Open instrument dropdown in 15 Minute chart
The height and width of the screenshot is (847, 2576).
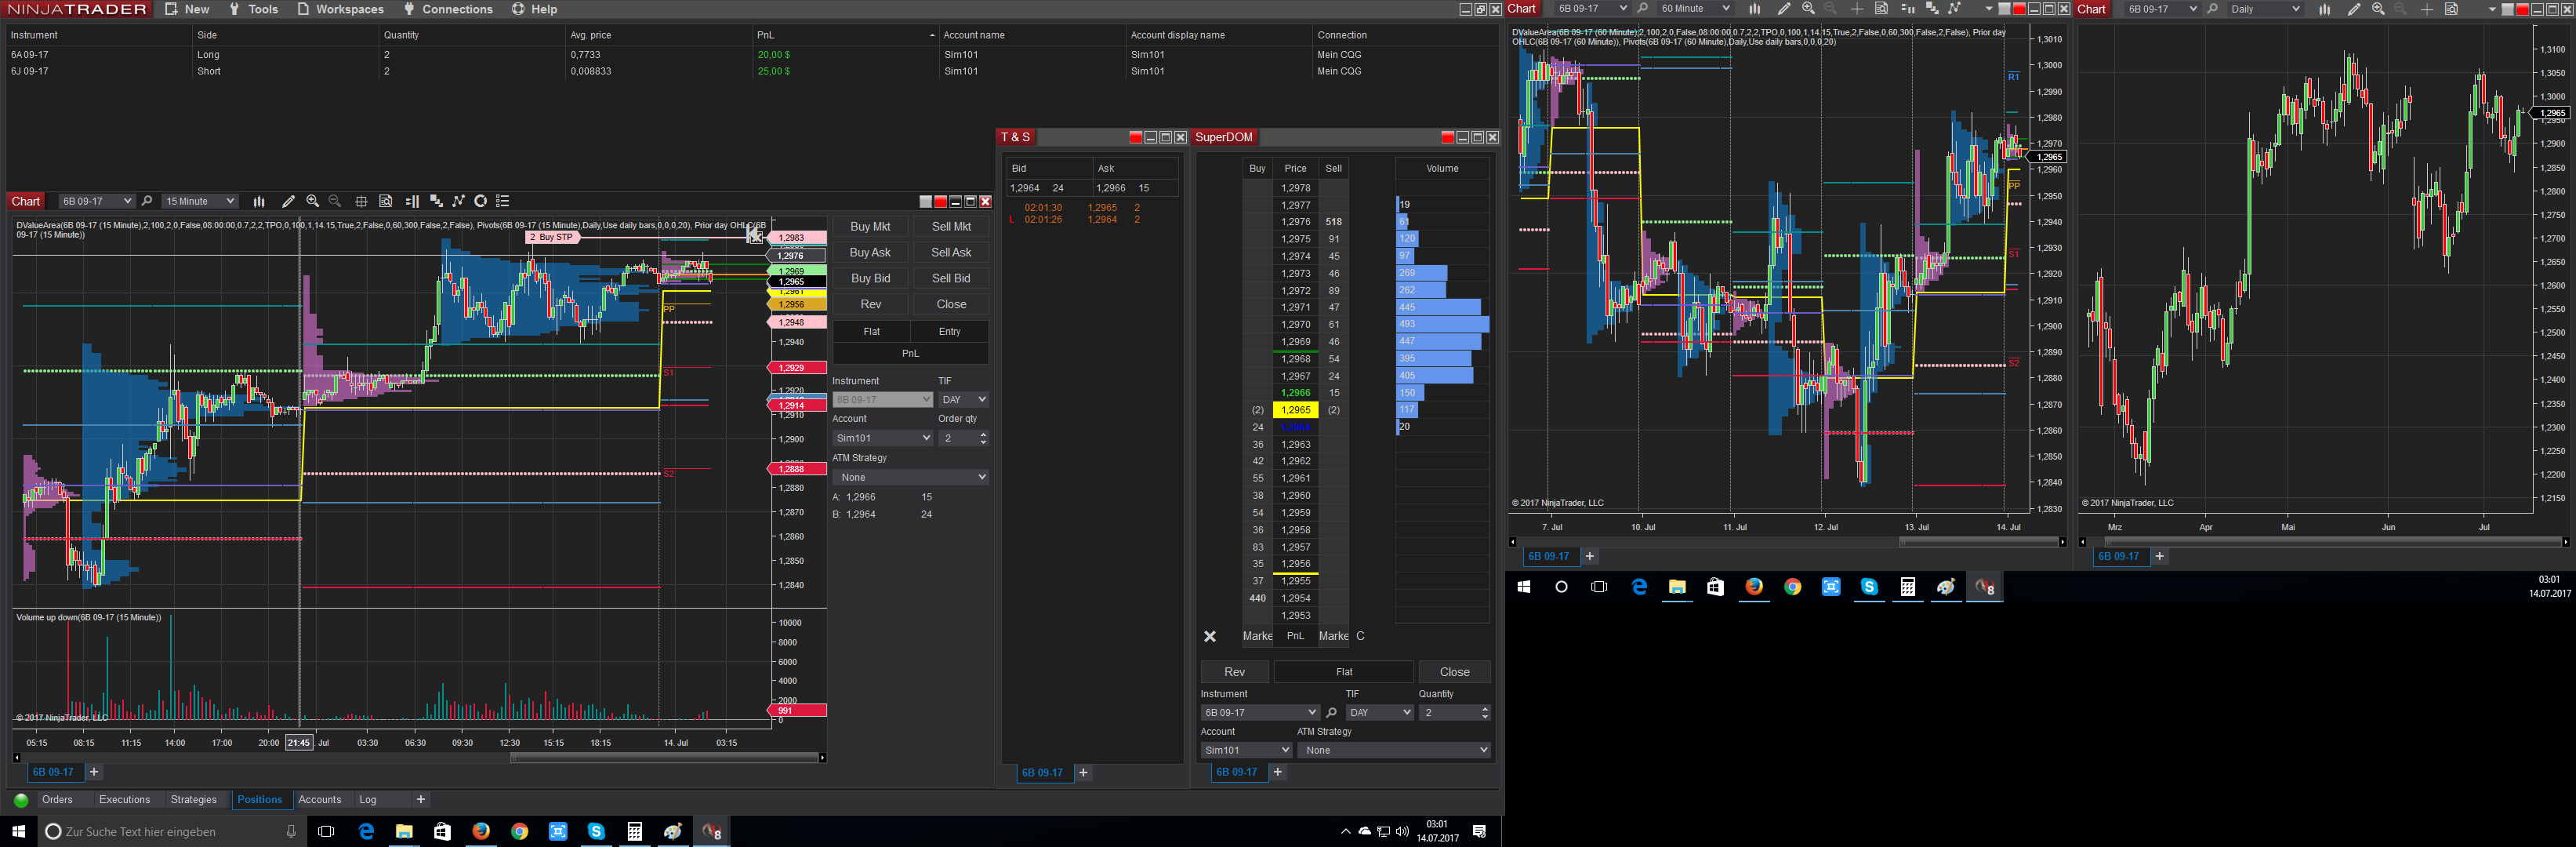96,201
